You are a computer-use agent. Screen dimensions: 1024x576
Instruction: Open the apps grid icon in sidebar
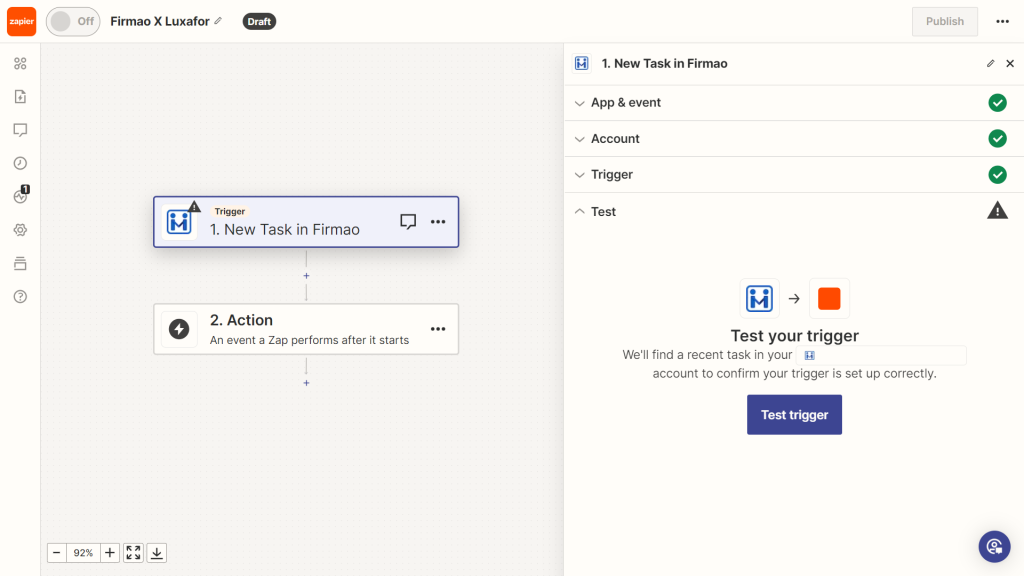point(20,63)
